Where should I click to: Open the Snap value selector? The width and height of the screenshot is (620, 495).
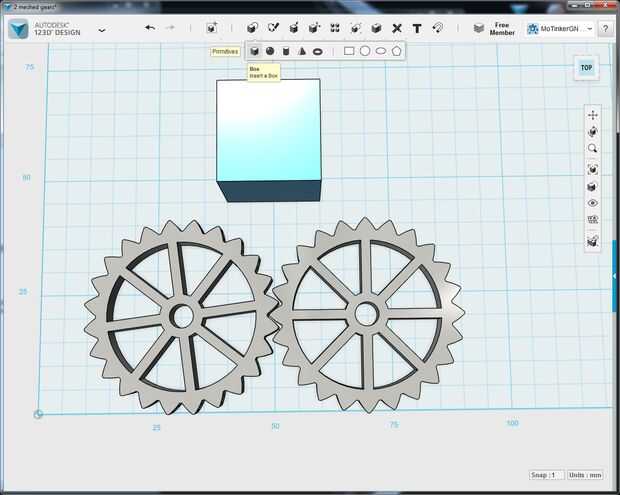(547, 475)
